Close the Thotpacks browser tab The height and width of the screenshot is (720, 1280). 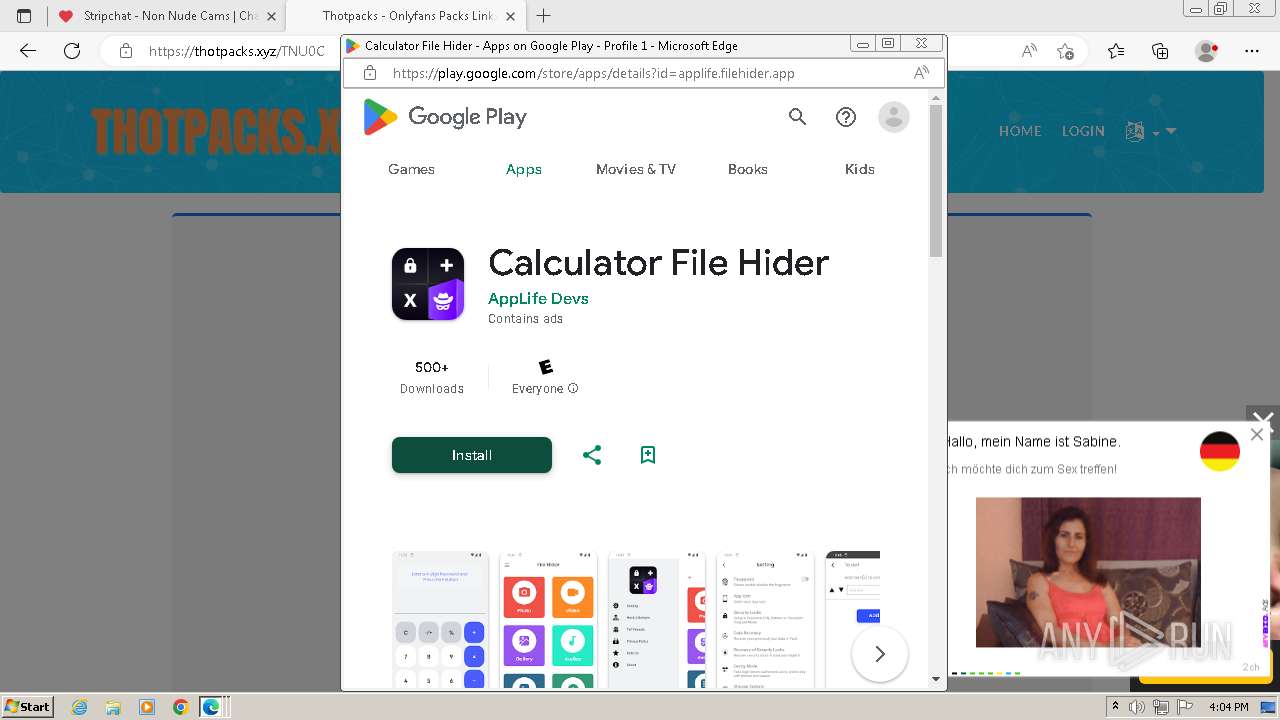pos(510,16)
